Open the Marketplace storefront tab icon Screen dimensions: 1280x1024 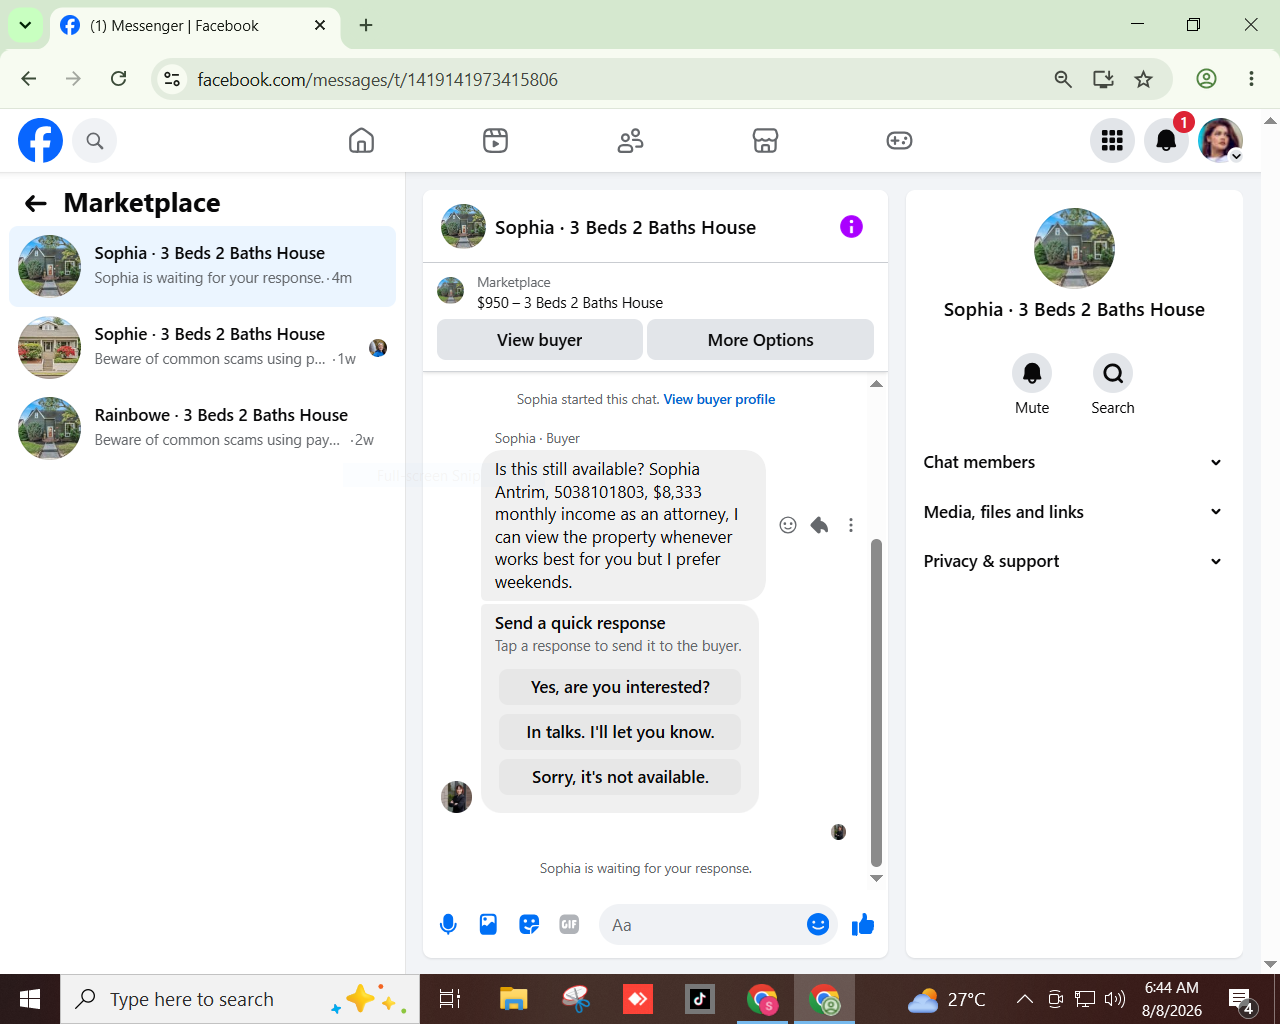[765, 141]
